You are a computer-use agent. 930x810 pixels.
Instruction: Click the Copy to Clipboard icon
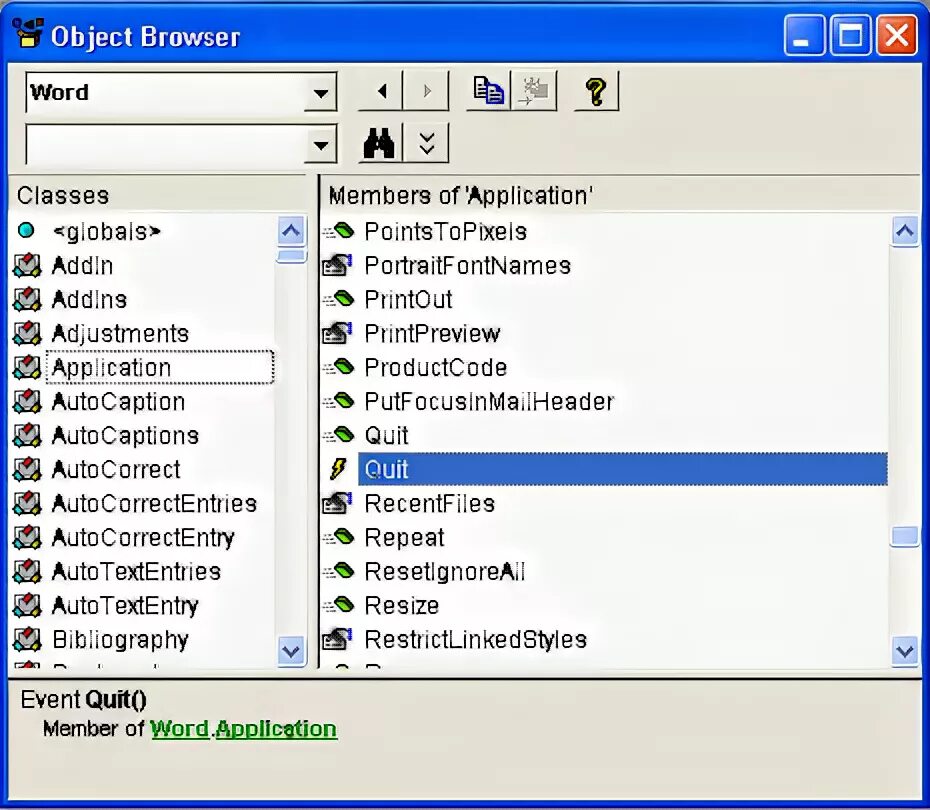pyautogui.click(x=489, y=91)
